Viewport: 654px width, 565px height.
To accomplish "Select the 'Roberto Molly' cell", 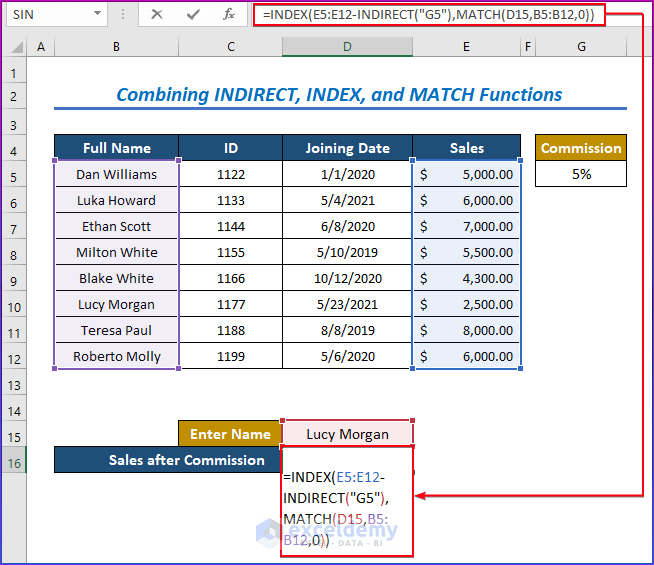I will 116,357.
